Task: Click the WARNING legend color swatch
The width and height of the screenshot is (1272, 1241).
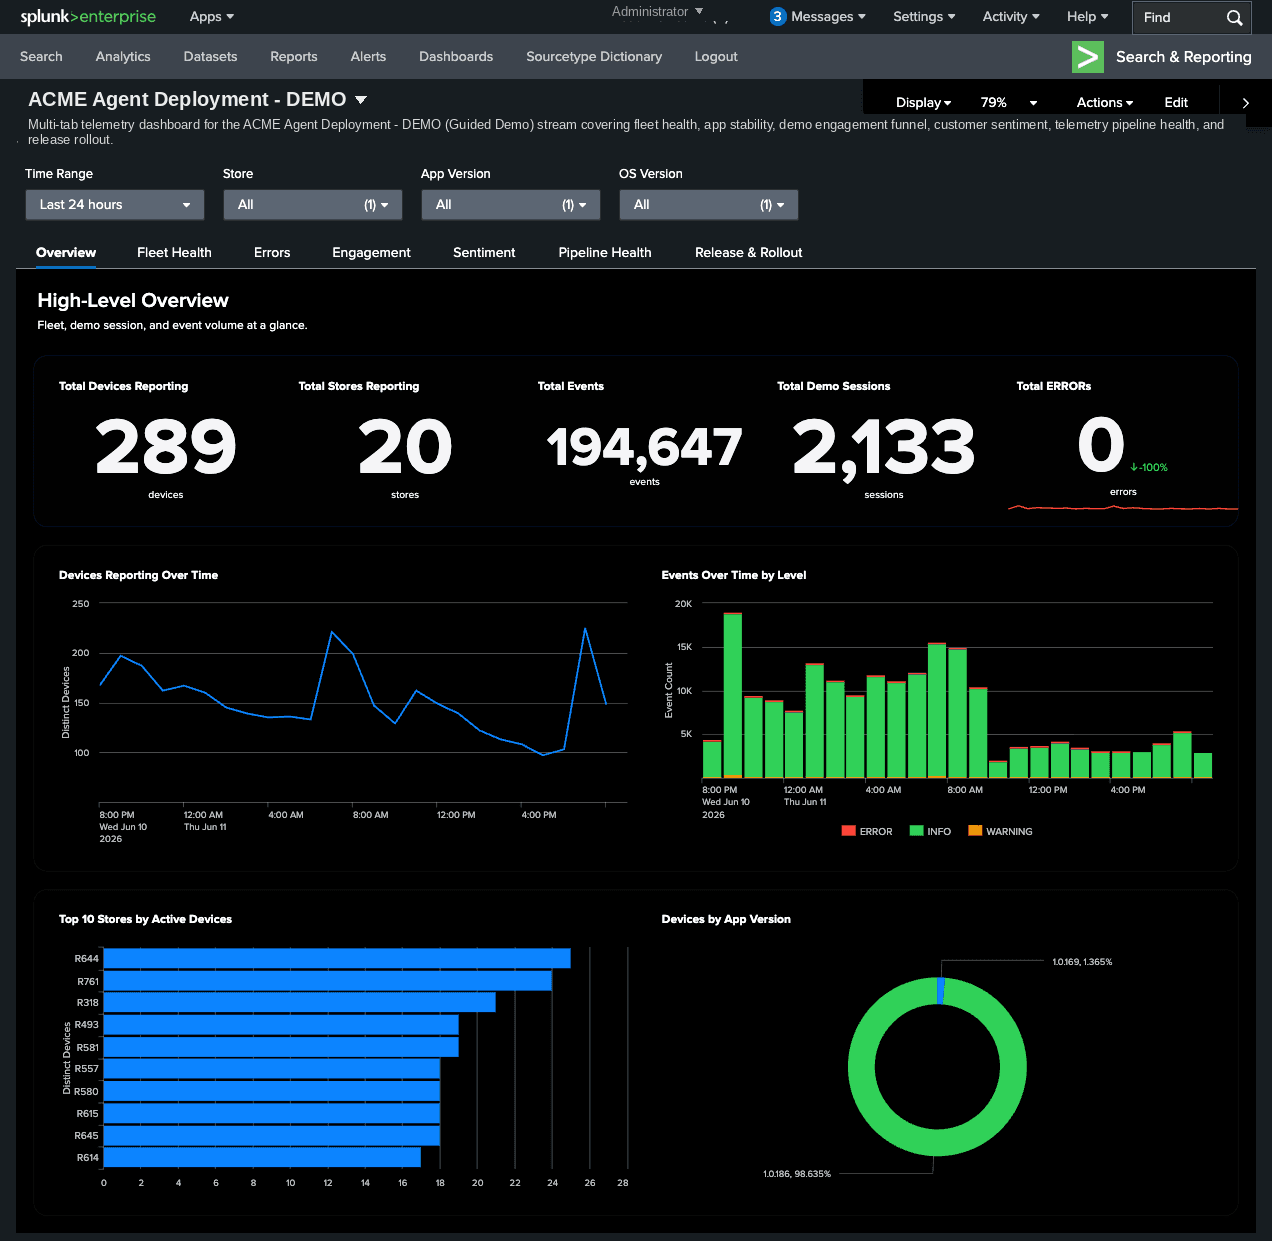Action: (x=975, y=831)
